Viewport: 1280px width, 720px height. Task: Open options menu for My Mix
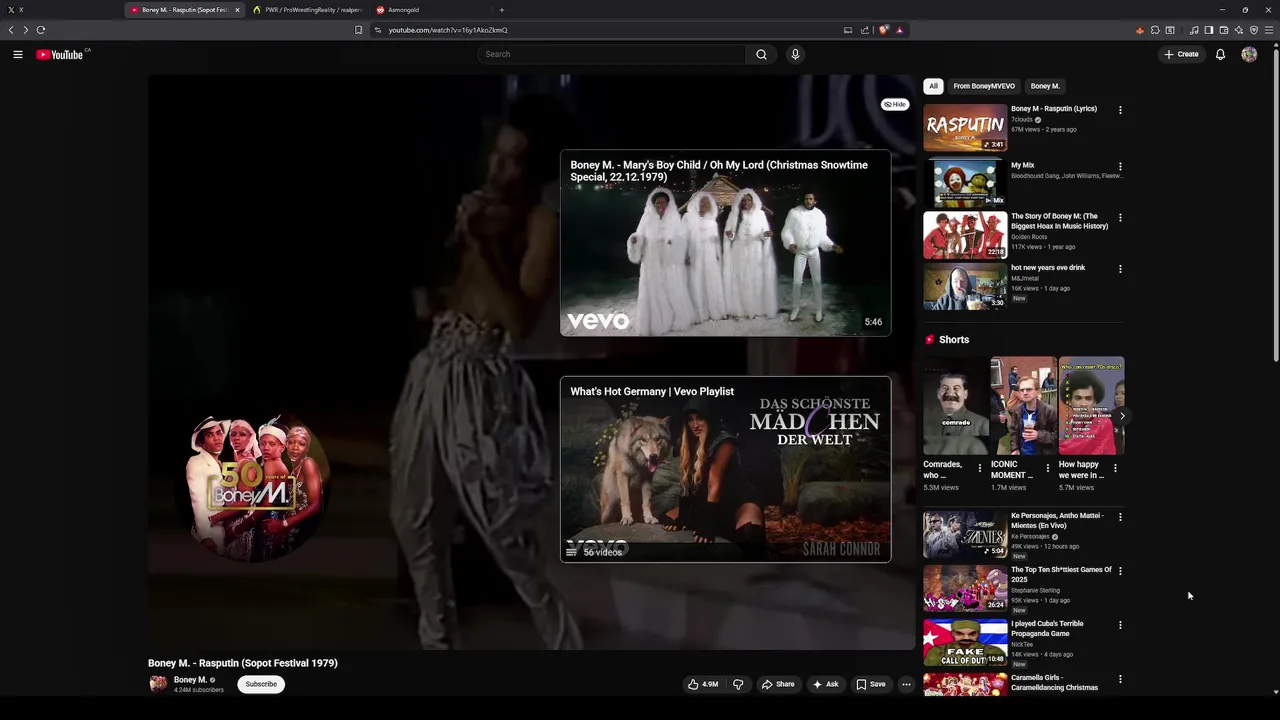coord(1120,167)
